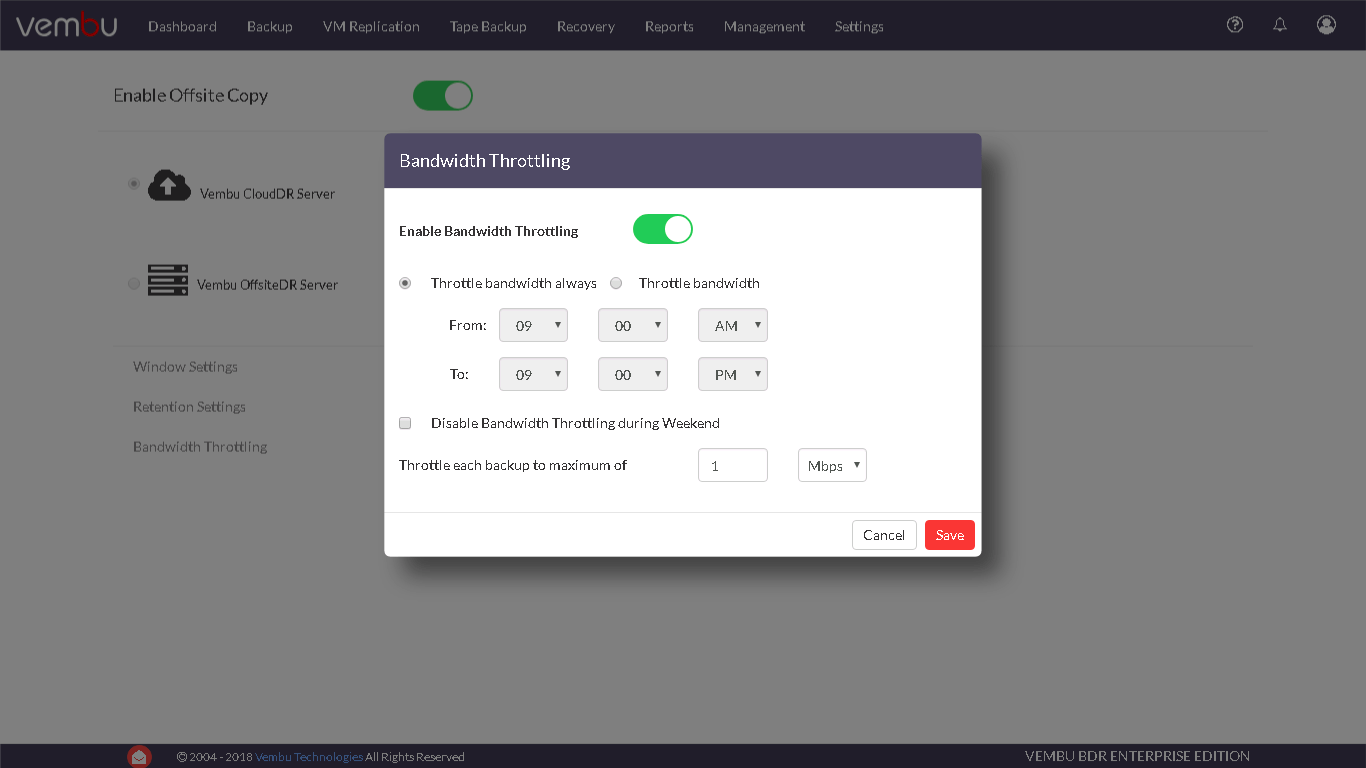Image resolution: width=1366 pixels, height=768 pixels.
Task: Open the user account icon
Action: (x=1326, y=24)
